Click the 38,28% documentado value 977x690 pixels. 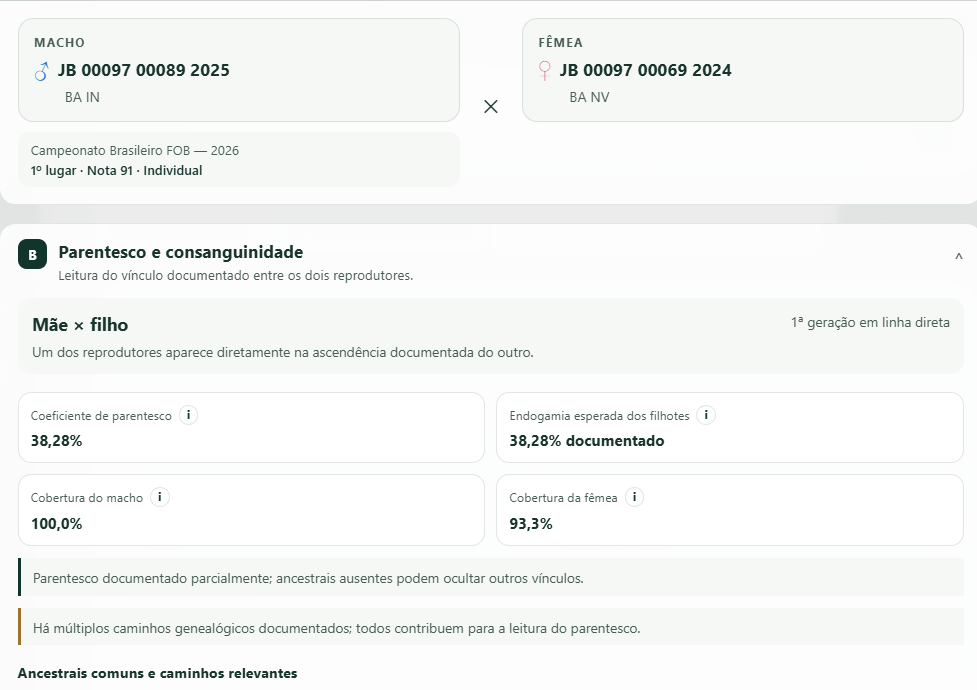click(x=587, y=441)
